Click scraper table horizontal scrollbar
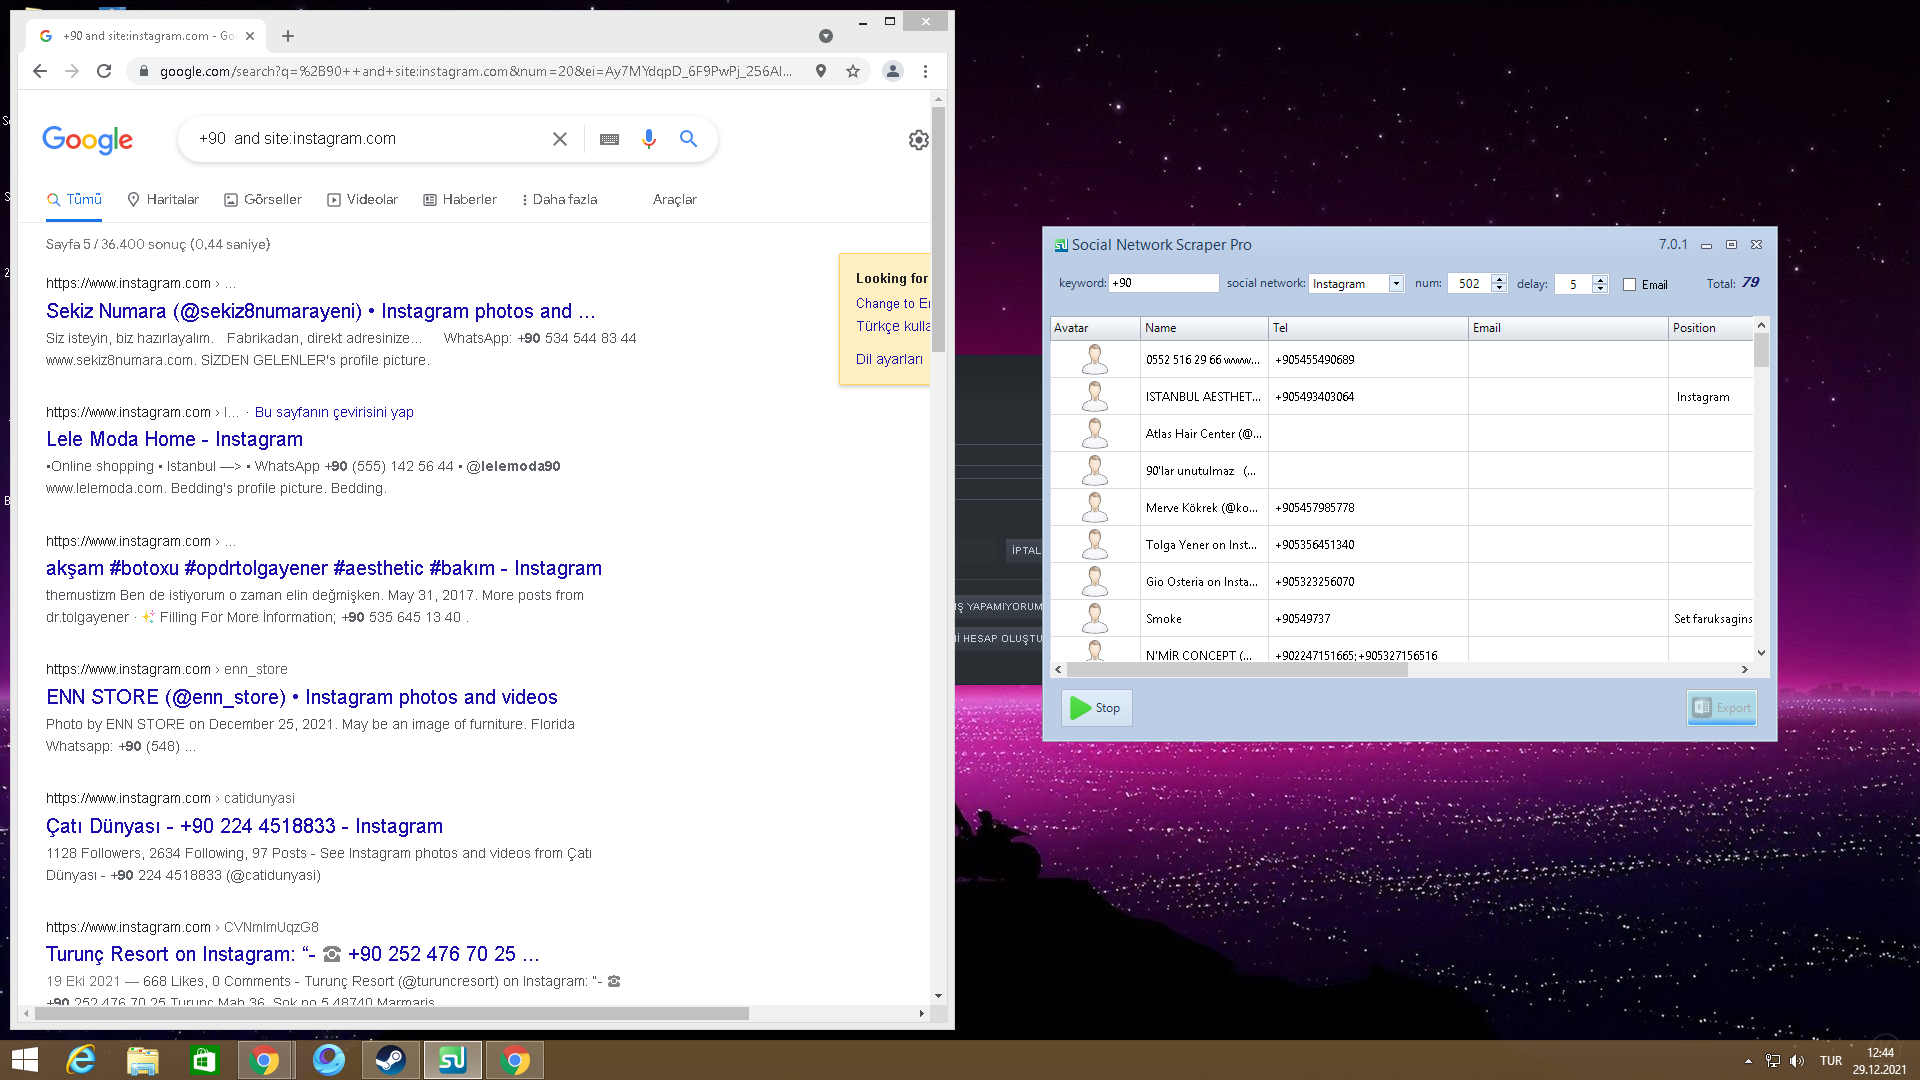The width and height of the screenshot is (1920, 1080). [x=1236, y=670]
